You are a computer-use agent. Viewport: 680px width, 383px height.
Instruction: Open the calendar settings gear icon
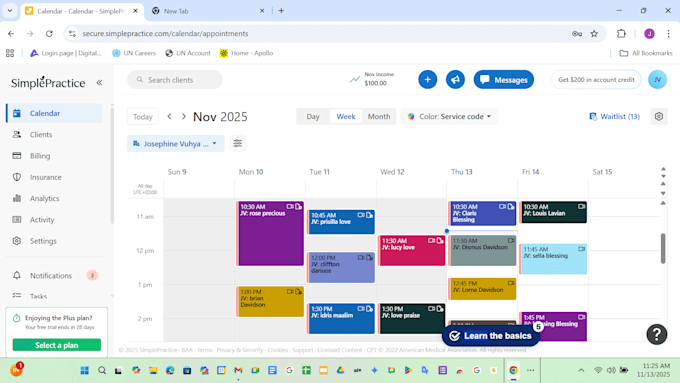tap(659, 116)
